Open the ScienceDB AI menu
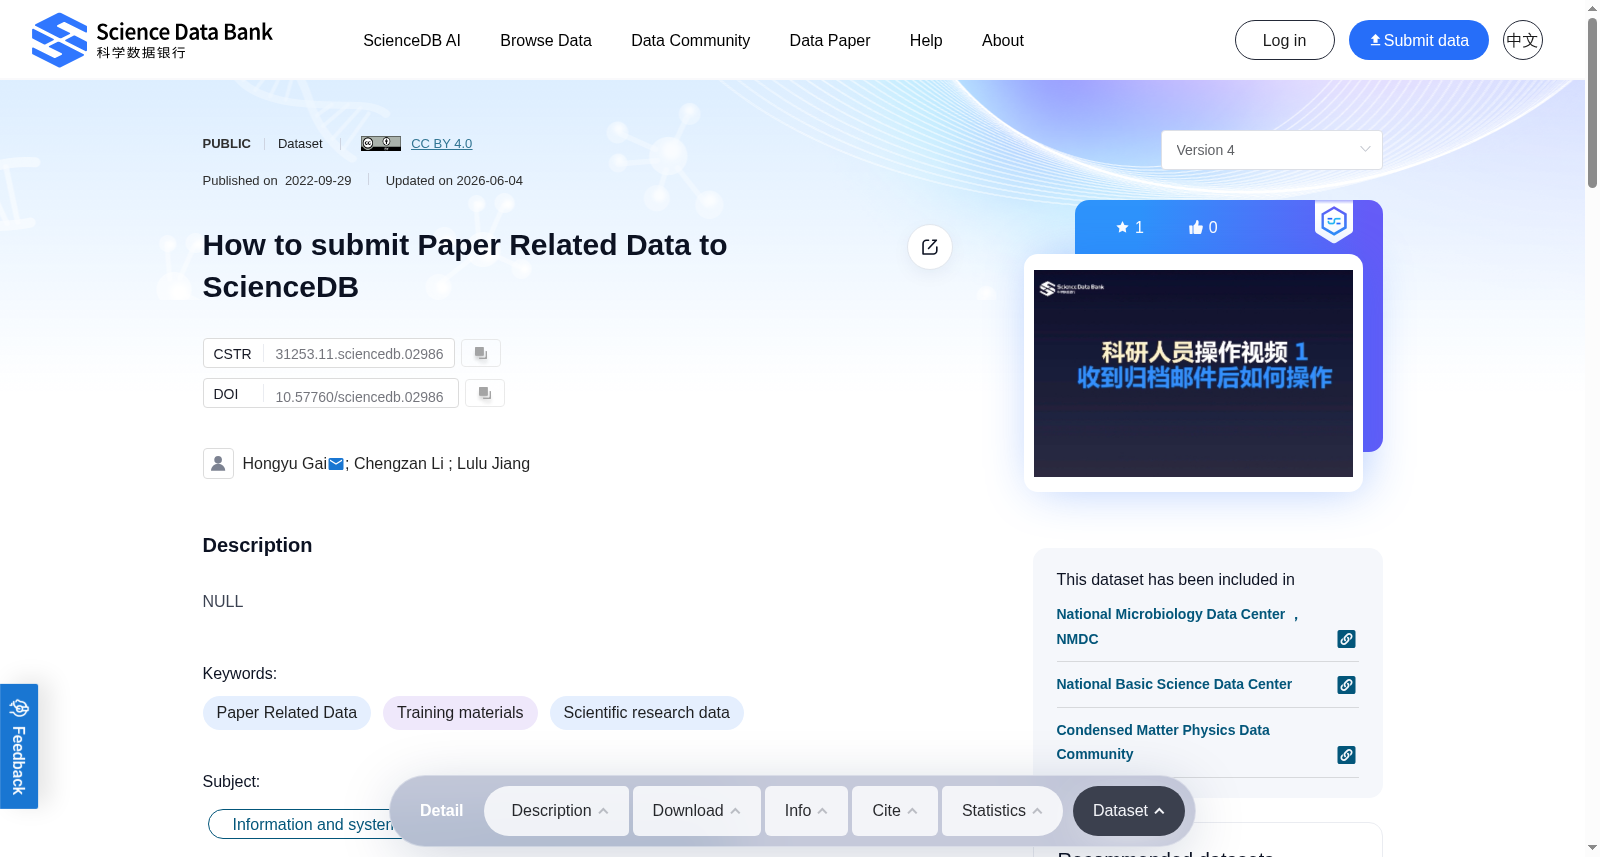Viewport: 1600px width, 857px height. pos(412,40)
